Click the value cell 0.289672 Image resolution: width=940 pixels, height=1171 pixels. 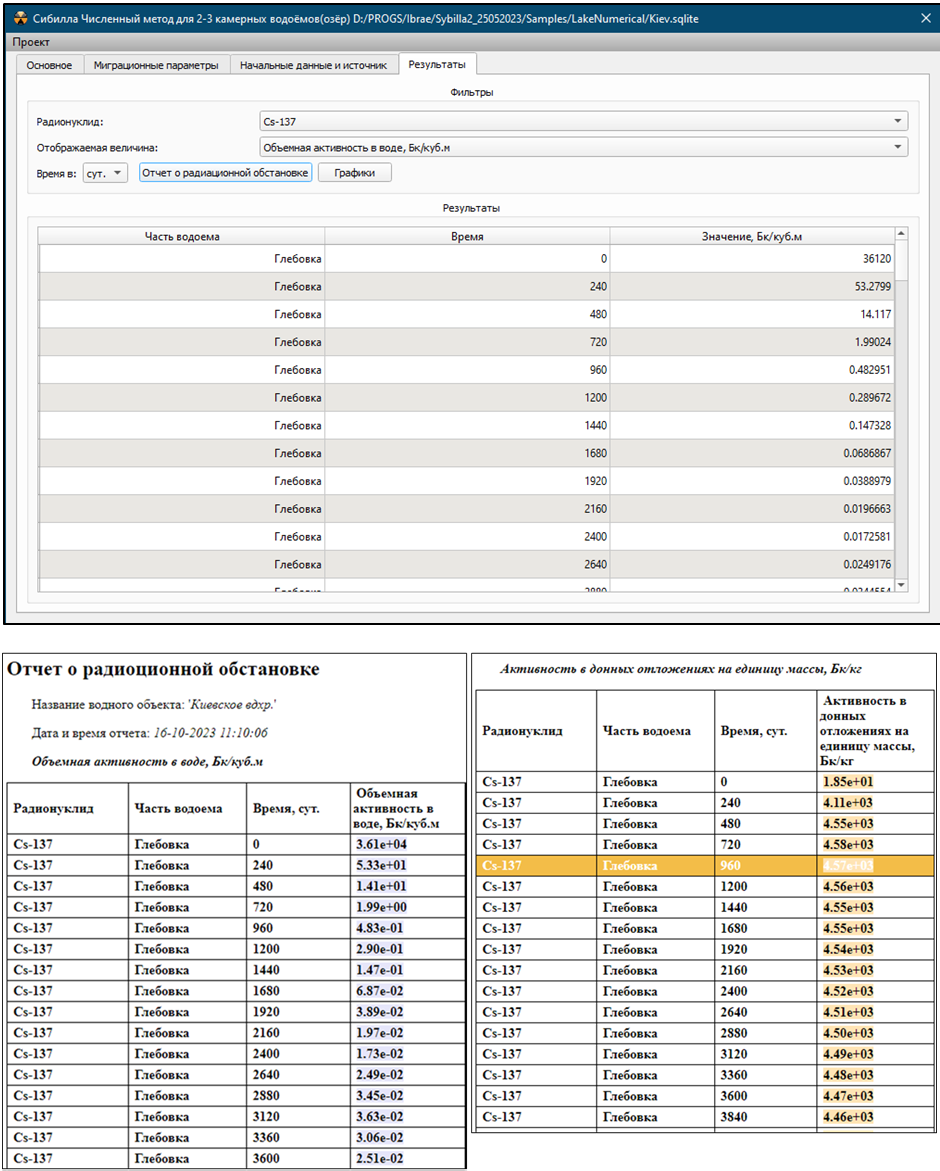pyautogui.click(x=752, y=397)
